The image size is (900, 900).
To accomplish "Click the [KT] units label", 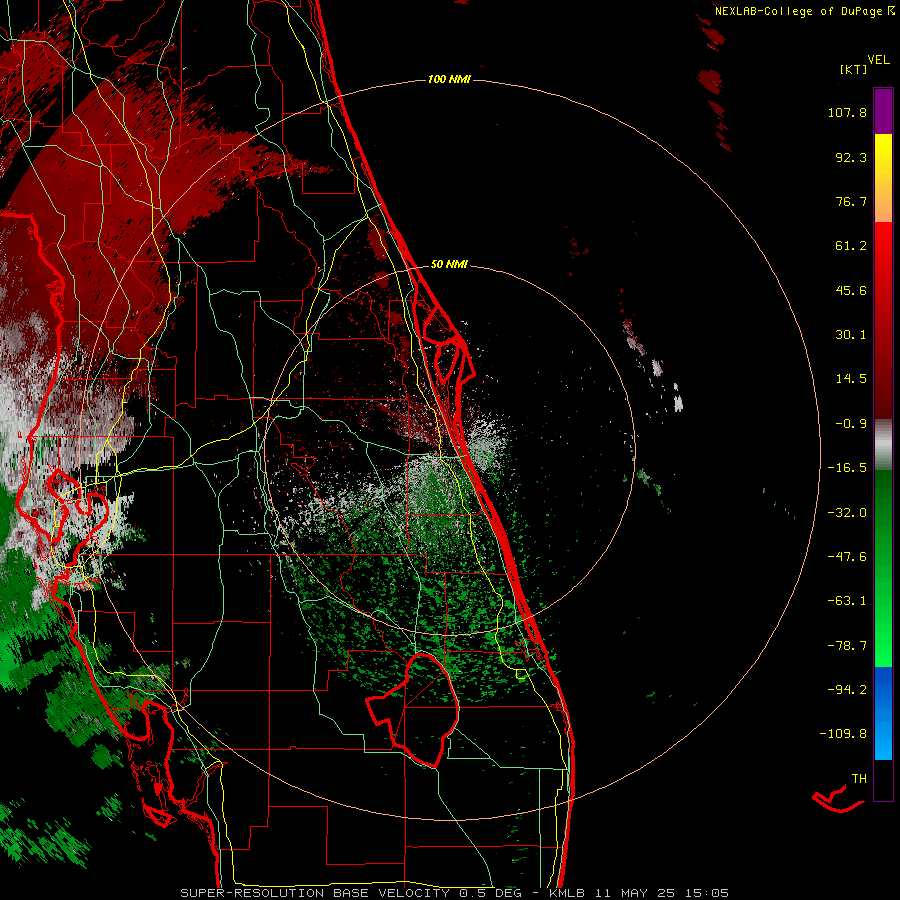I will 854,69.
